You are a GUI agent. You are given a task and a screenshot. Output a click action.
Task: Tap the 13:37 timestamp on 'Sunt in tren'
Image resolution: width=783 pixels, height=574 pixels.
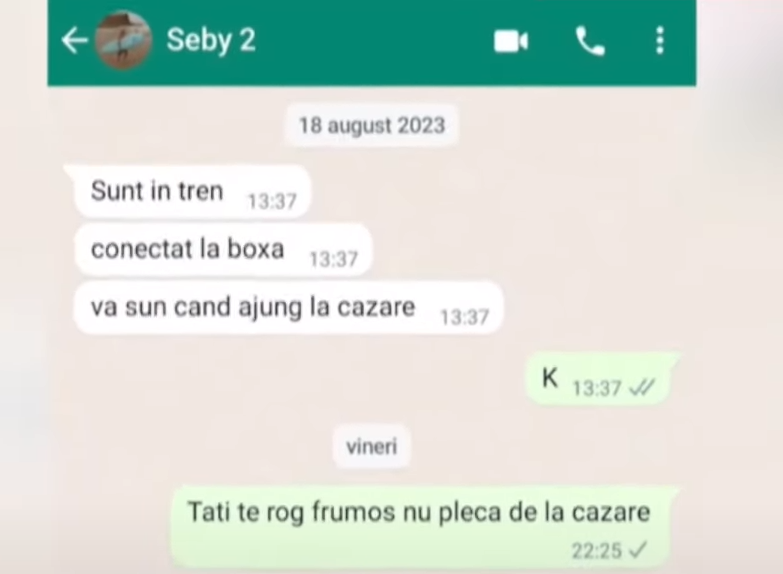pos(272,201)
